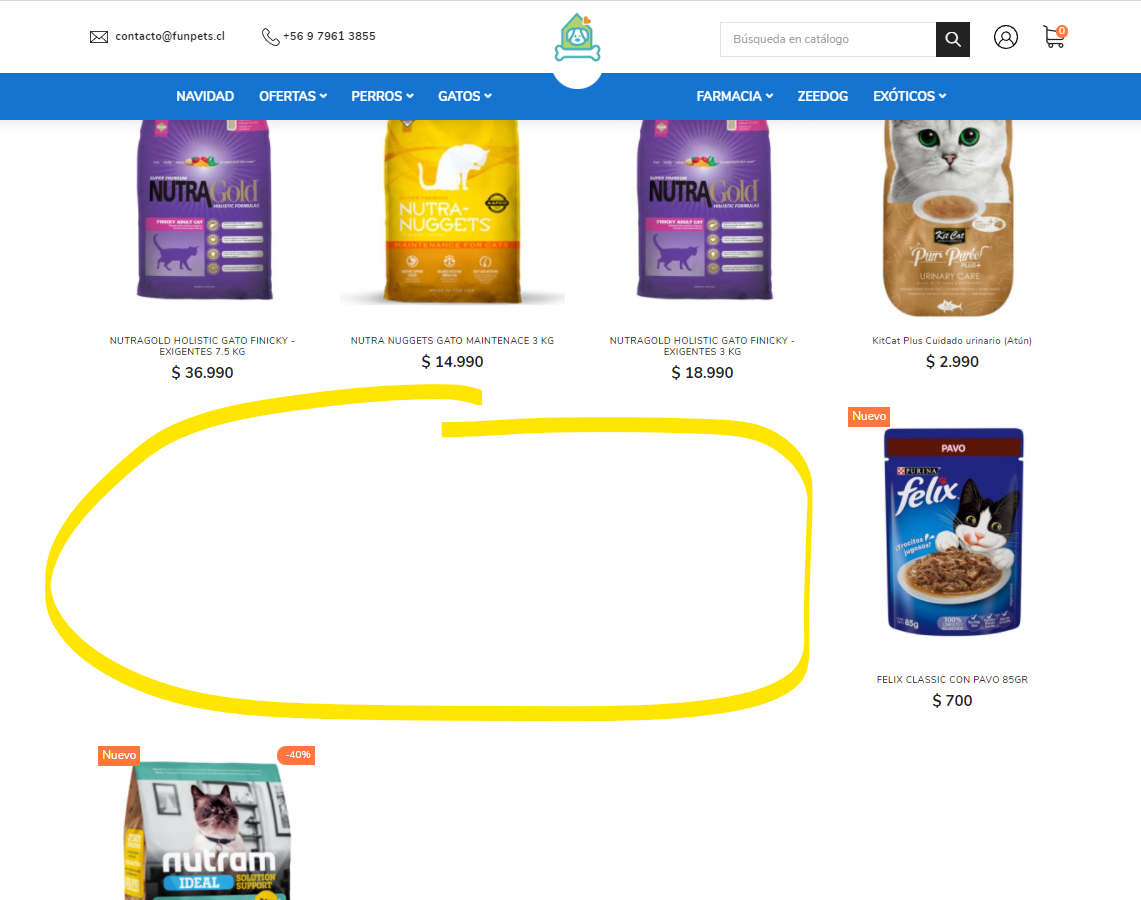1141x900 pixels.
Task: Open the ZEEDOG menu item
Action: click(822, 96)
